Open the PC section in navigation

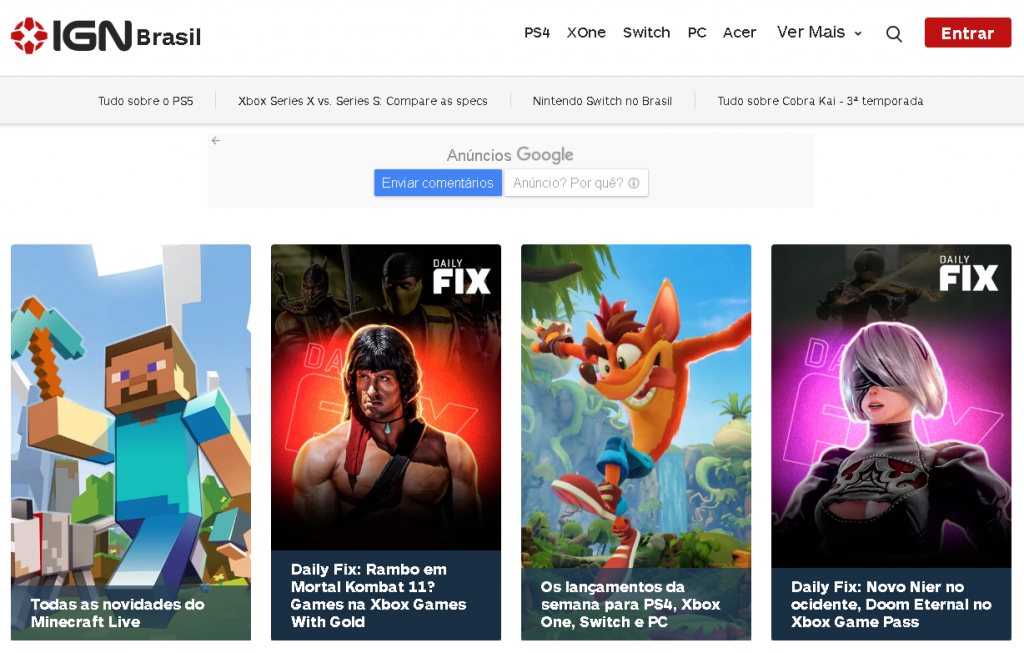tap(697, 33)
